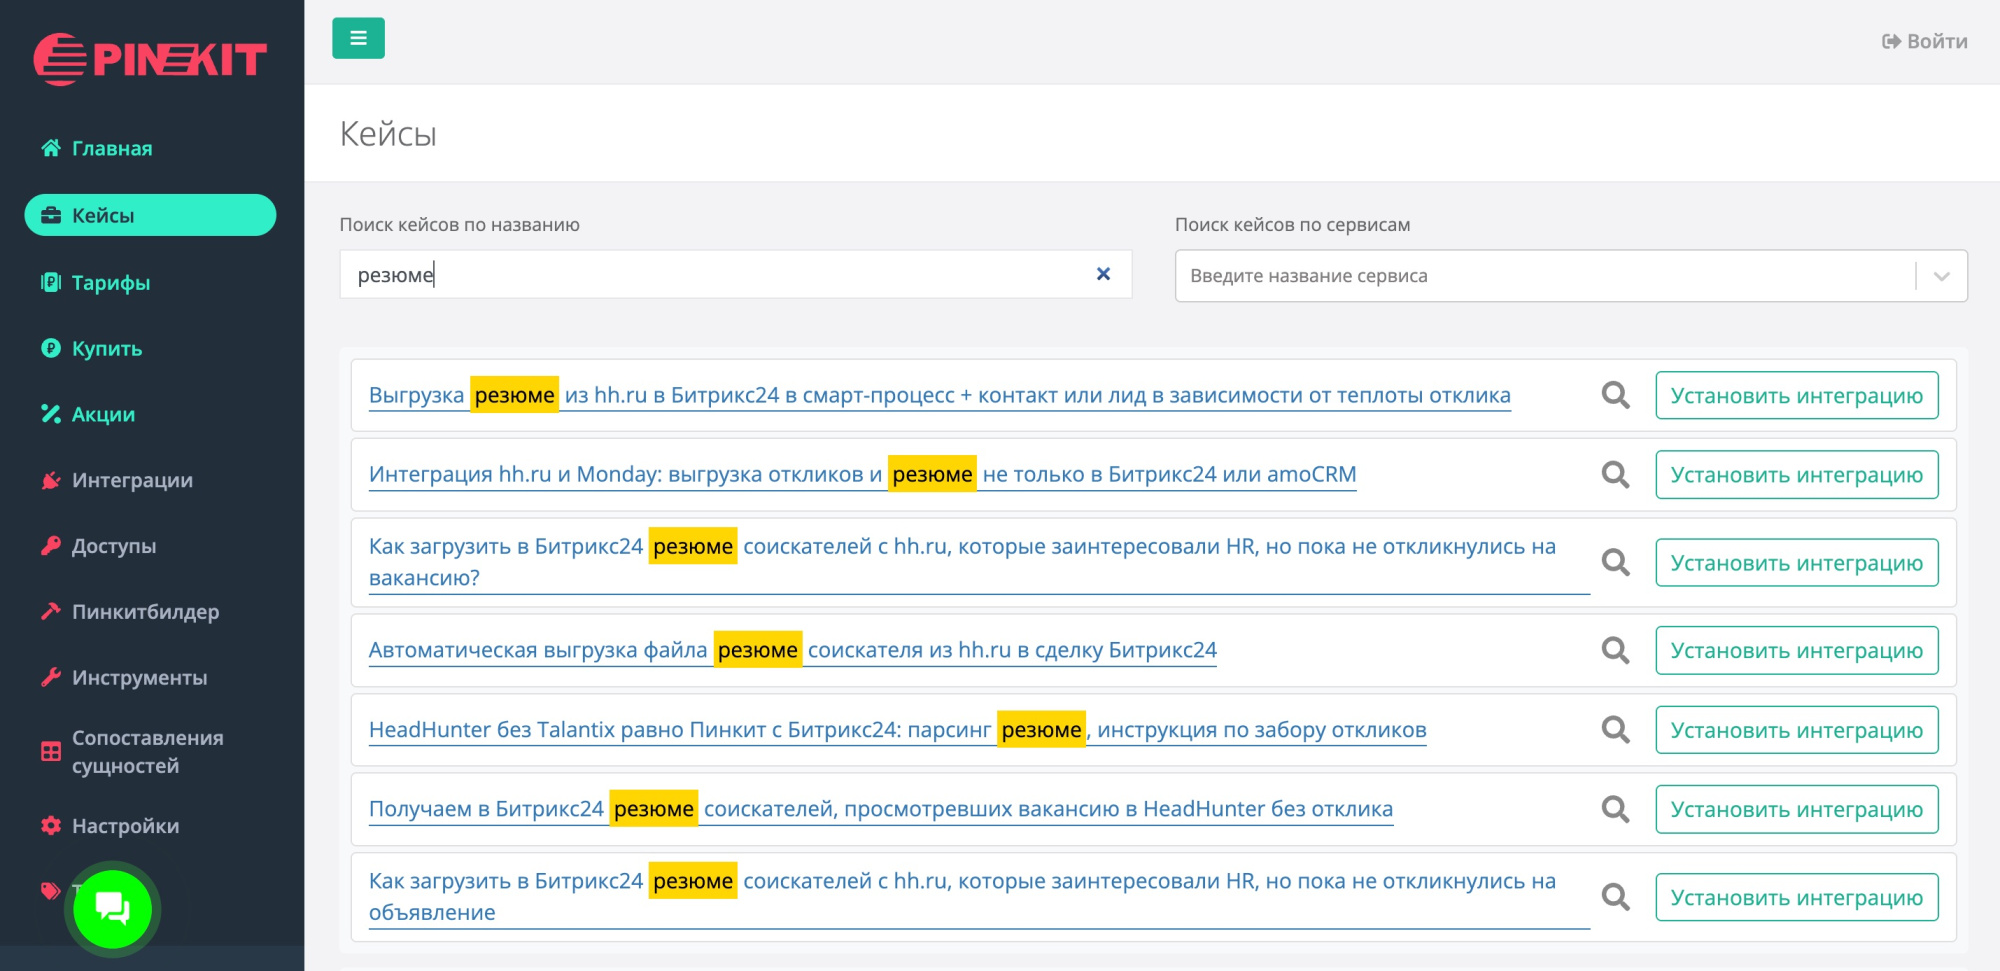Viewport: 2000px width, 971px height.
Task: Go to Главная in the sidebar
Action: click(x=111, y=148)
